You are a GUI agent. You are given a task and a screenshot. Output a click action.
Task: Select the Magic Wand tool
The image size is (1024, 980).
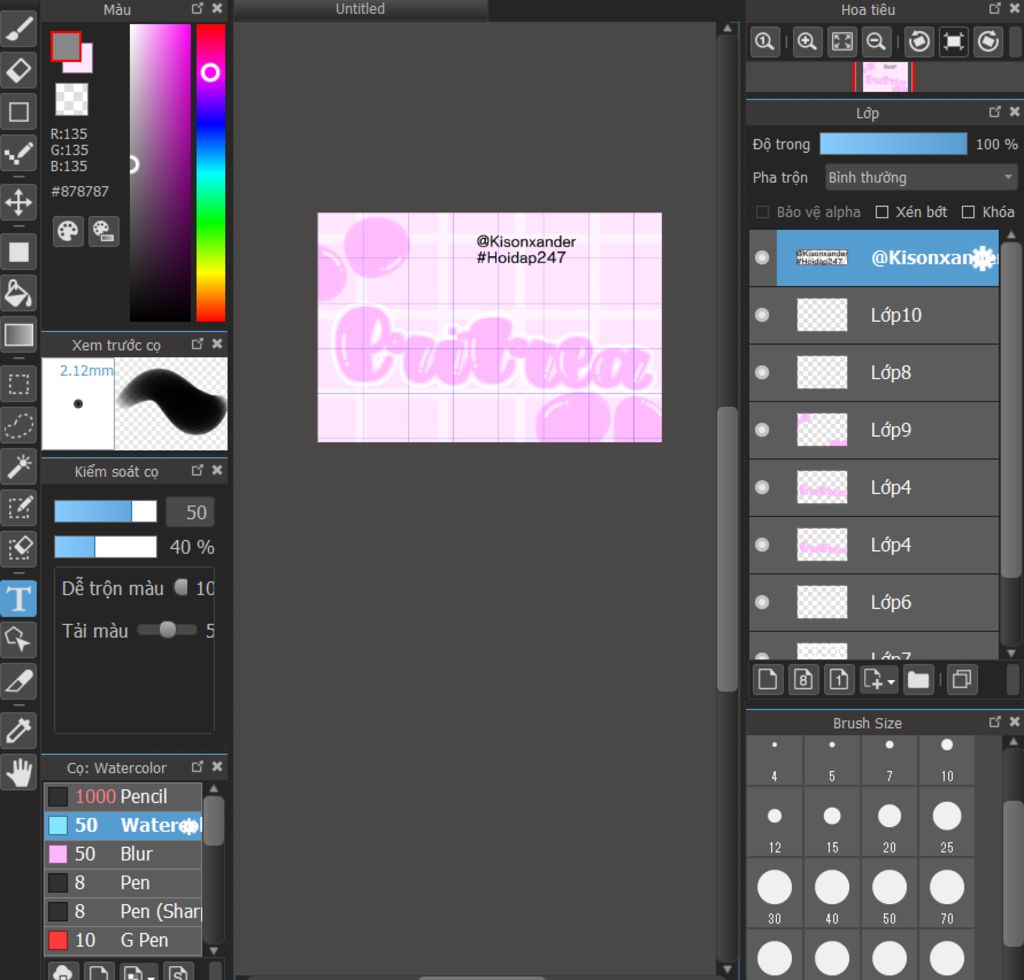(18, 466)
